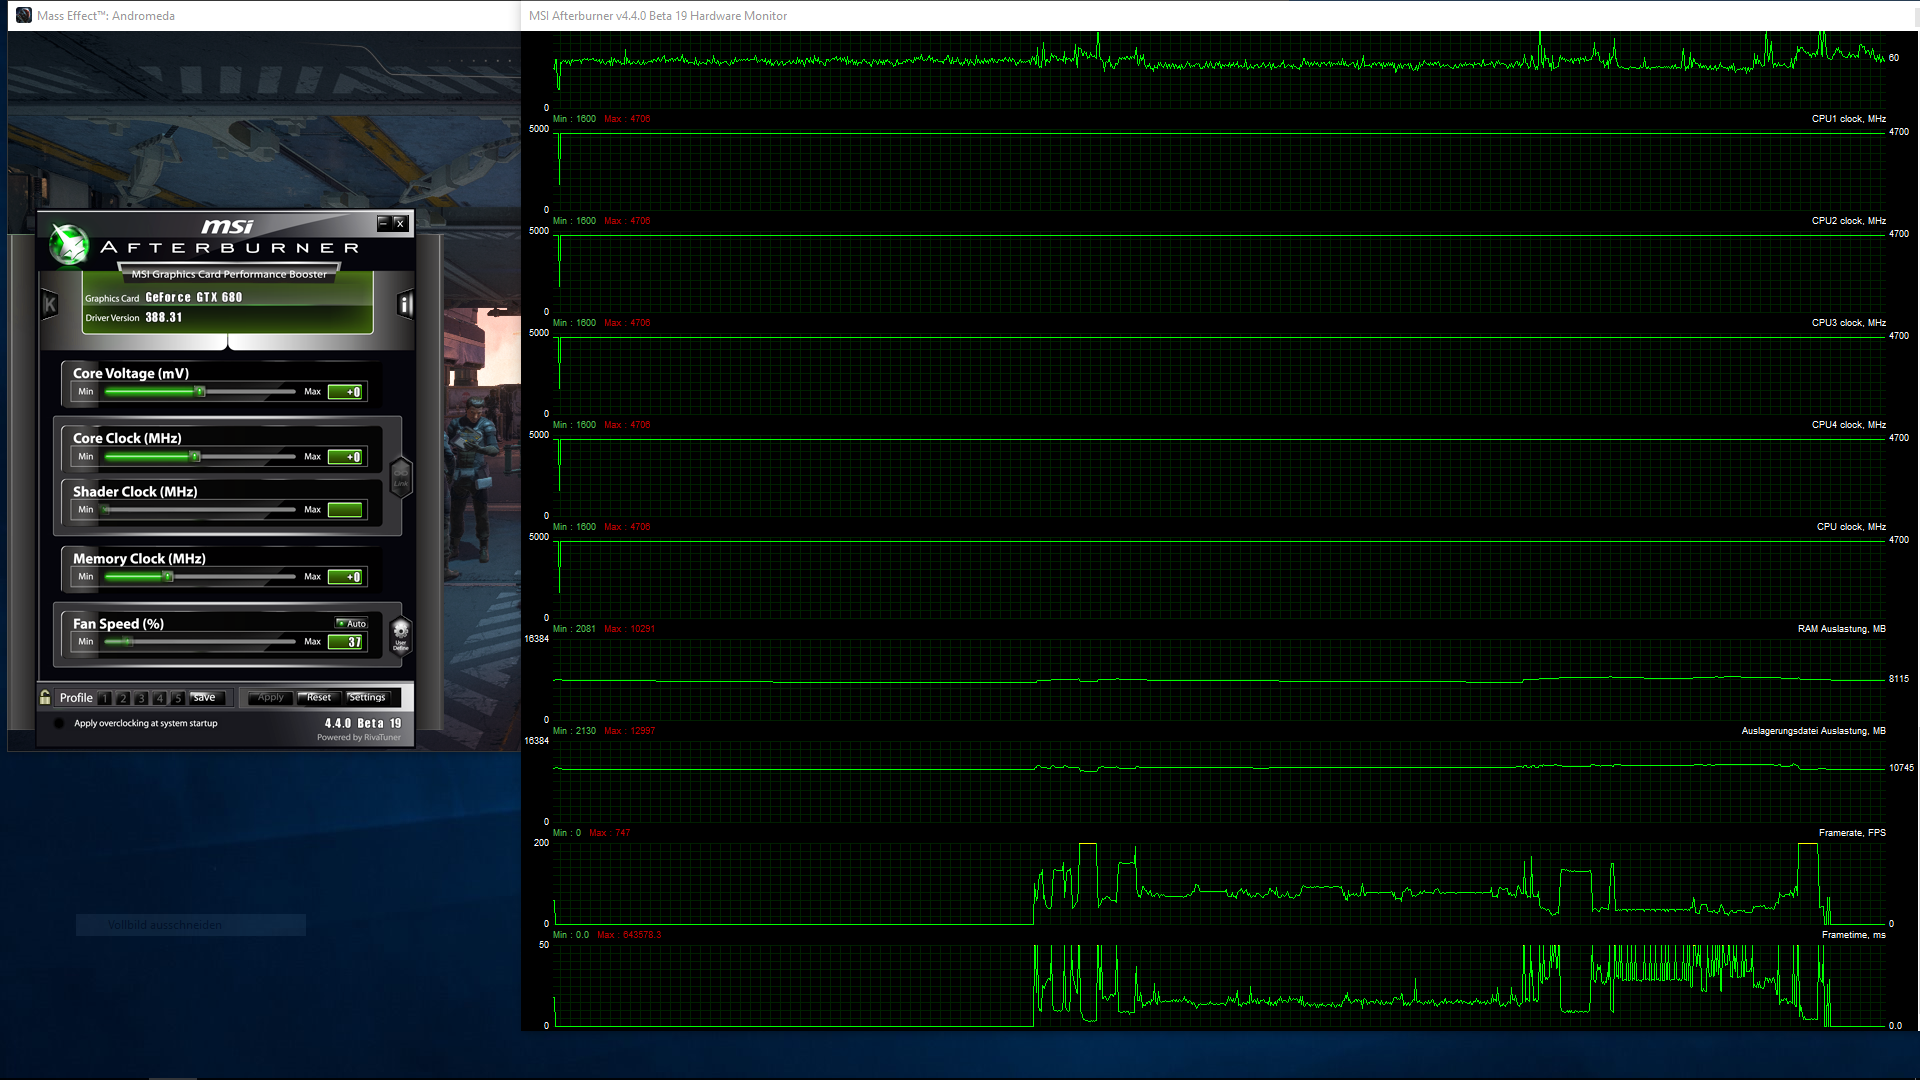
Task: Select profile slot 5
Action: (177, 698)
